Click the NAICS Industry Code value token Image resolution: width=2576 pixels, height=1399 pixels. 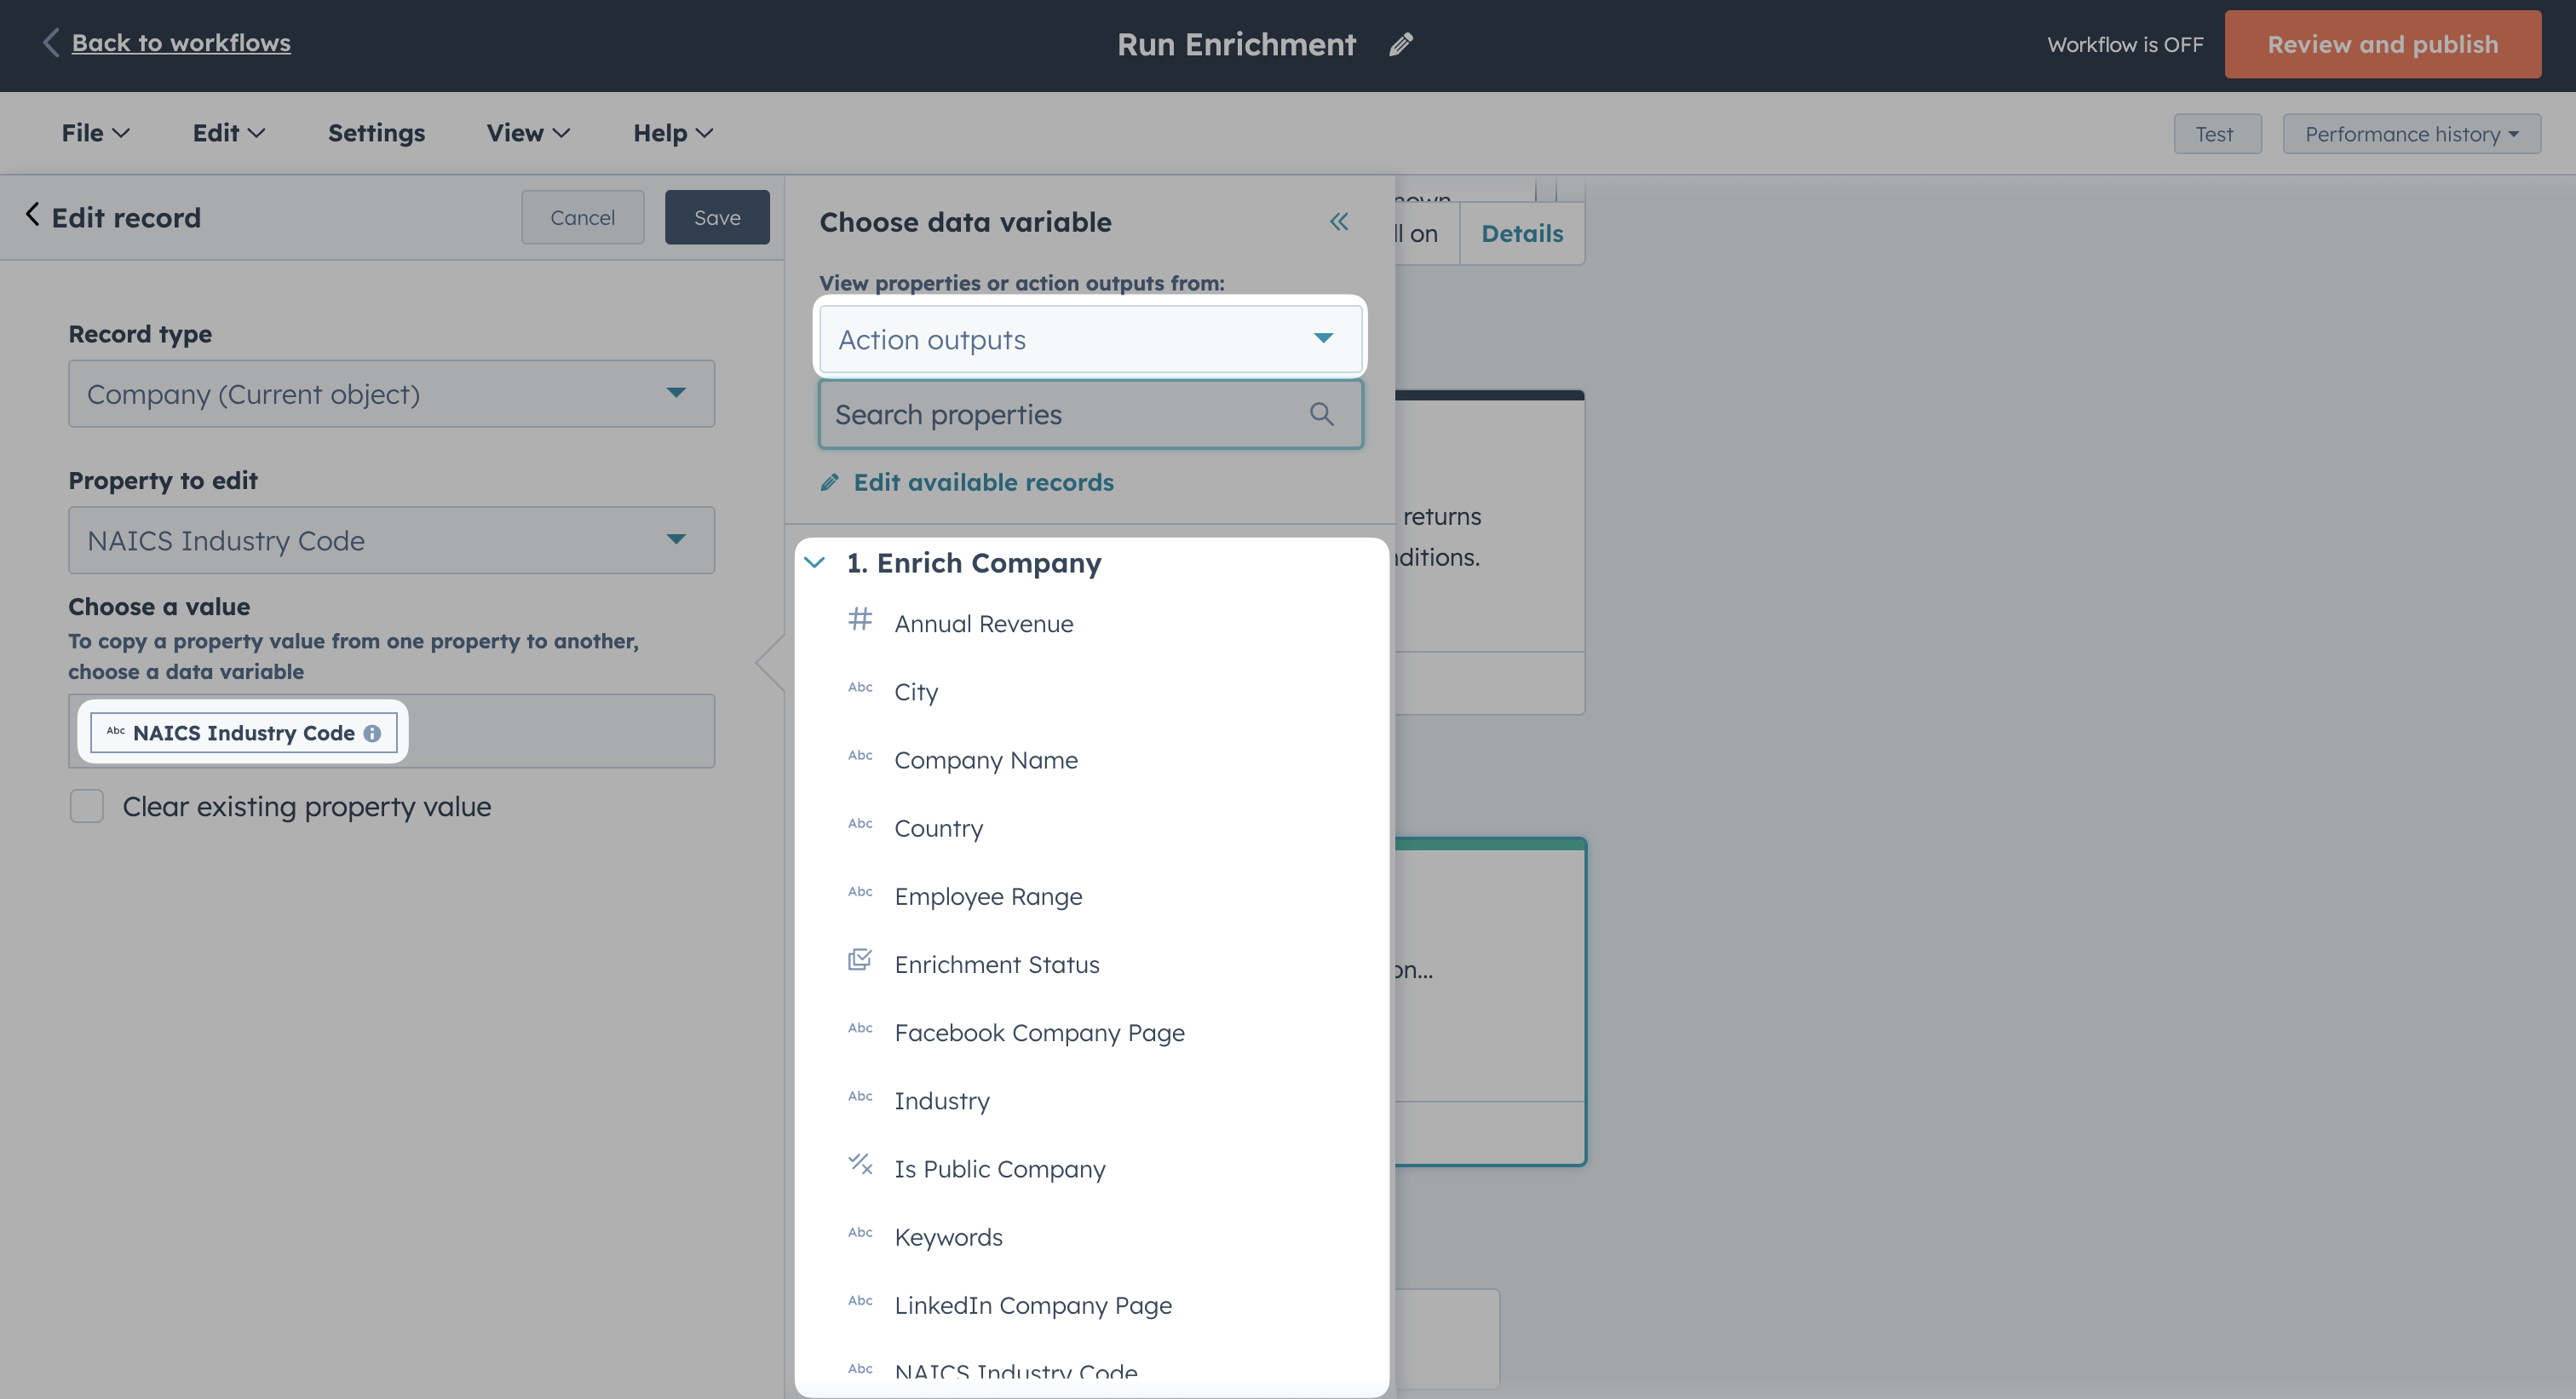pyautogui.click(x=243, y=733)
